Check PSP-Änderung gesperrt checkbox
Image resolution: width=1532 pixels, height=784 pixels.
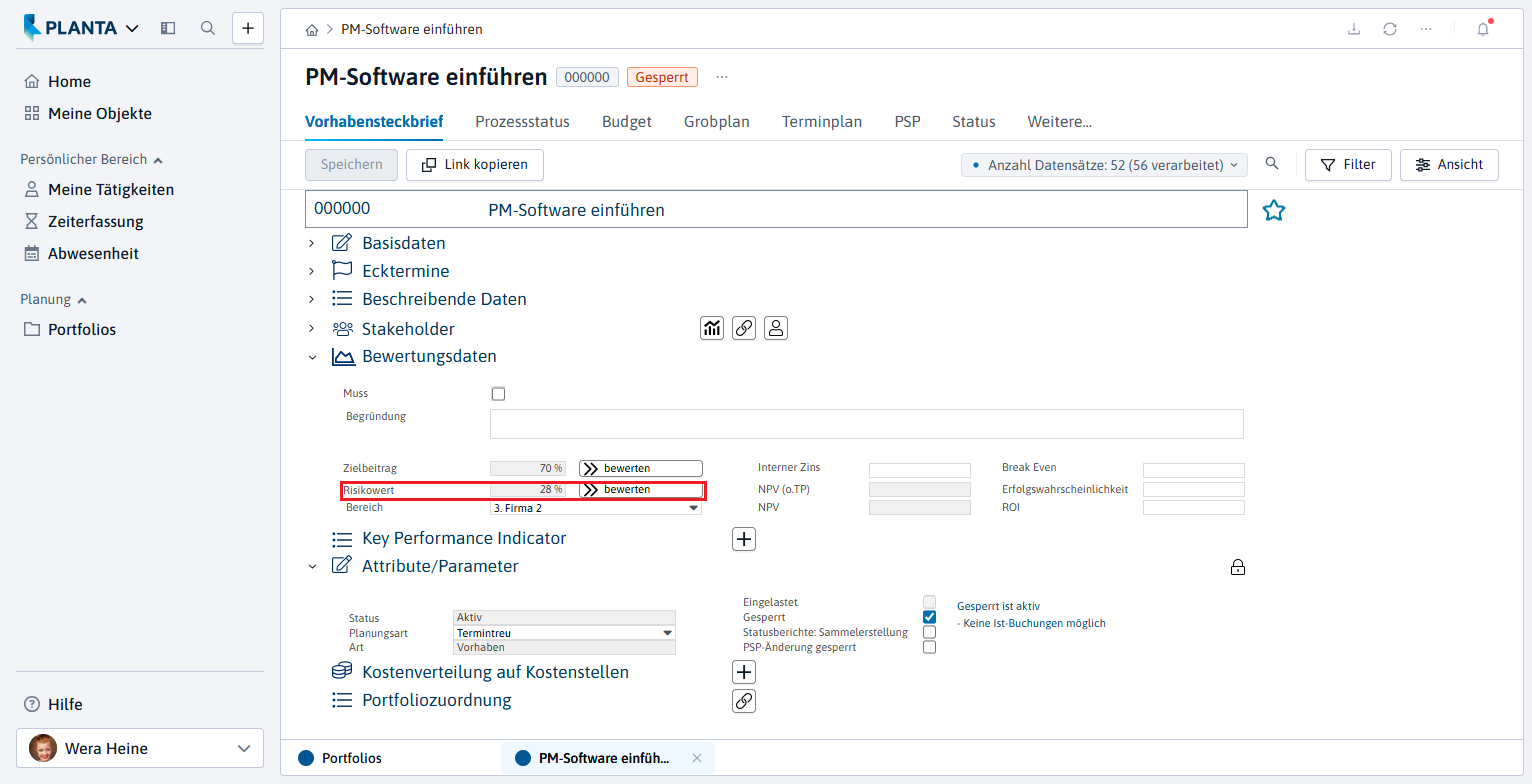pyautogui.click(x=929, y=647)
